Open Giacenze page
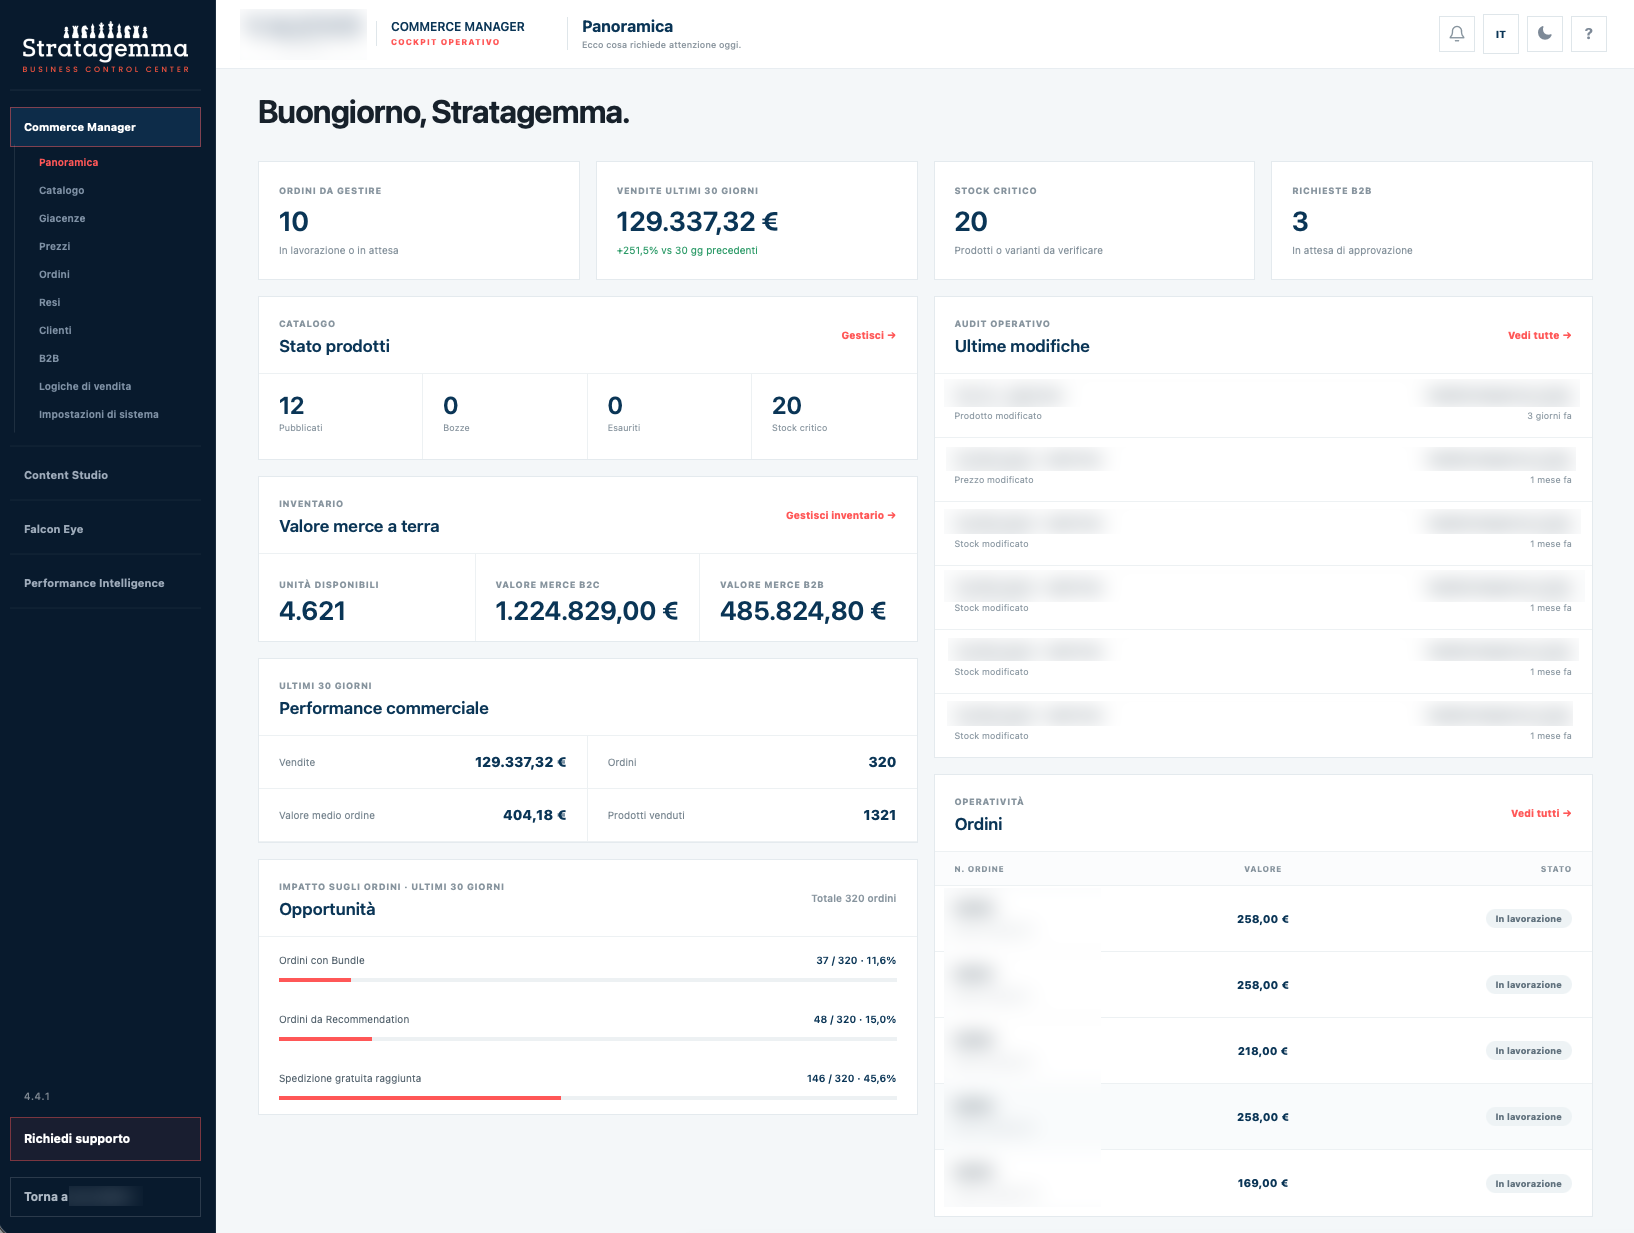The image size is (1634, 1233). coord(62,218)
